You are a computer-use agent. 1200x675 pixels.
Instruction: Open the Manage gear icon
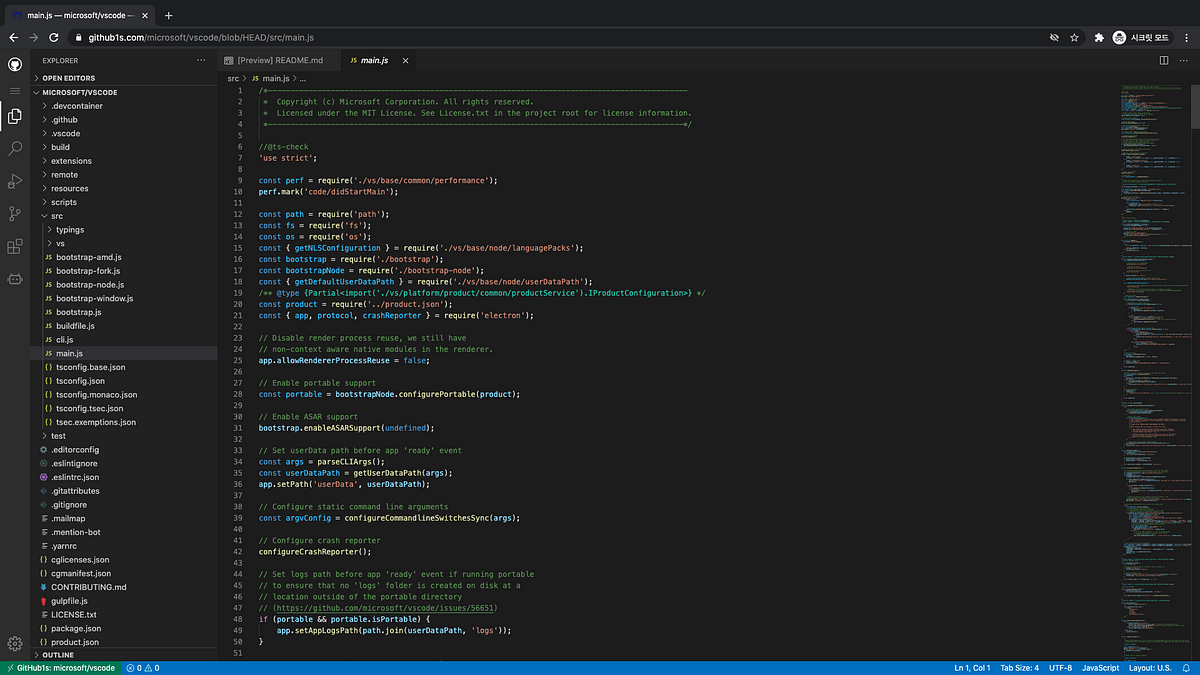(15, 643)
